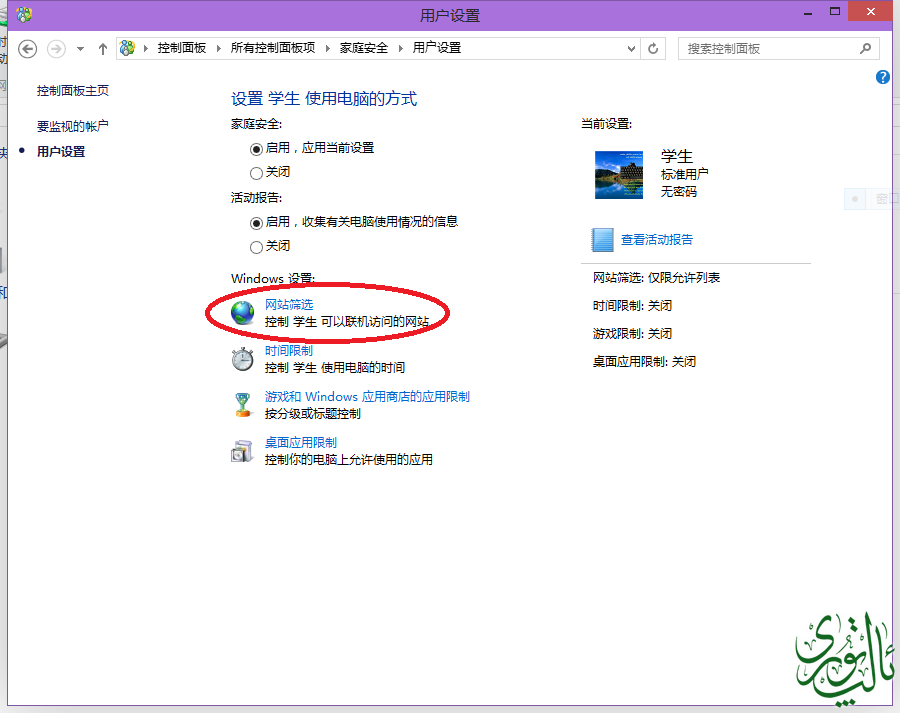900x713 pixels.
Task: Click the 无密码 text
Action: (679, 192)
